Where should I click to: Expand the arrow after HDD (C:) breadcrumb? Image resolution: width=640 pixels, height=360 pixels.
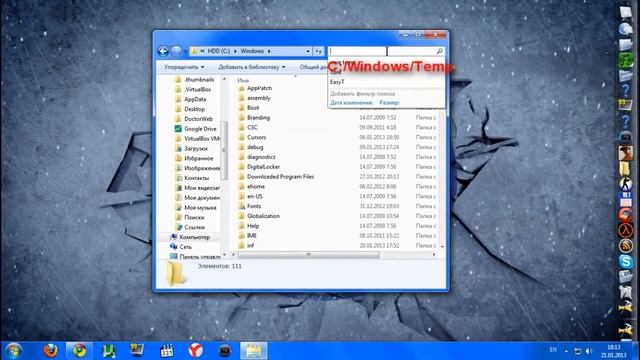pyautogui.click(x=236, y=51)
